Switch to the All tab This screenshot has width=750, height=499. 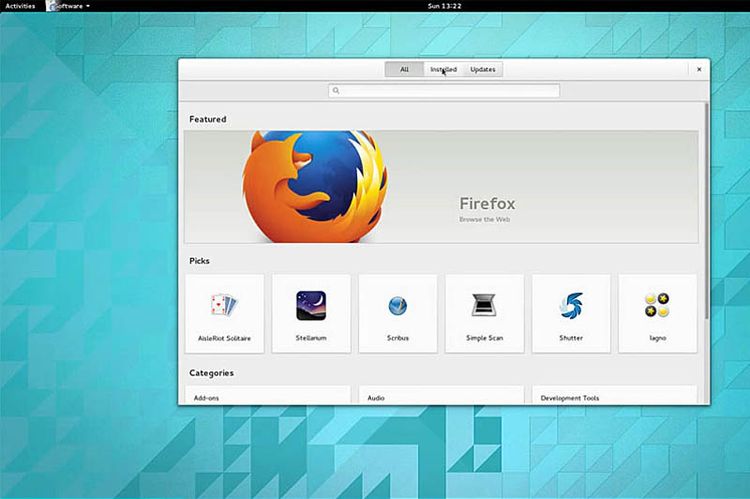[x=404, y=69]
